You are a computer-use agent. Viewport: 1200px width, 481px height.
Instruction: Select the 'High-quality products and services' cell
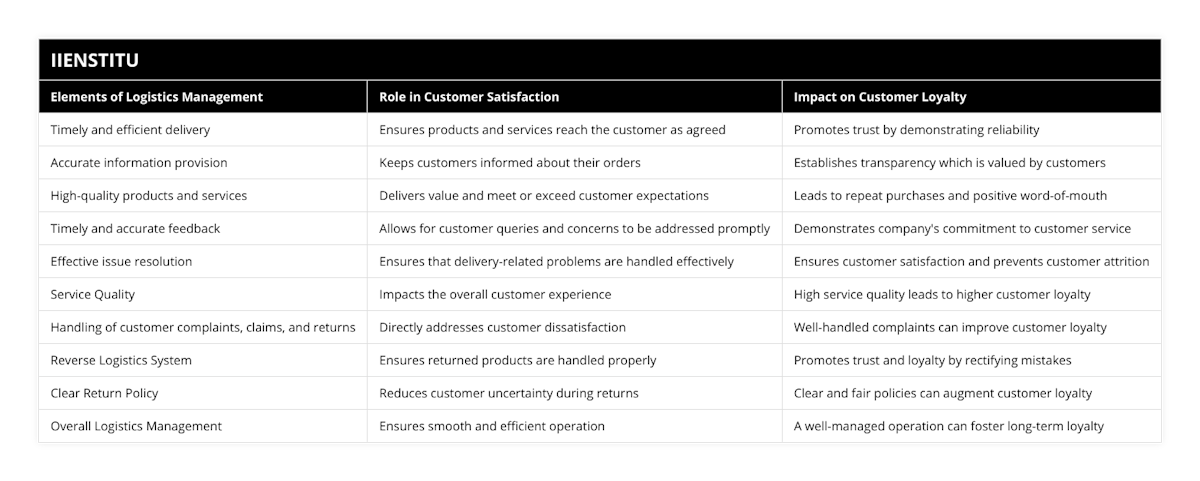point(149,195)
